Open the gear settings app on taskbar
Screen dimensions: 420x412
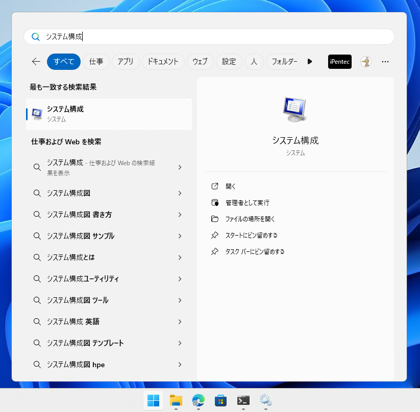pos(266,400)
